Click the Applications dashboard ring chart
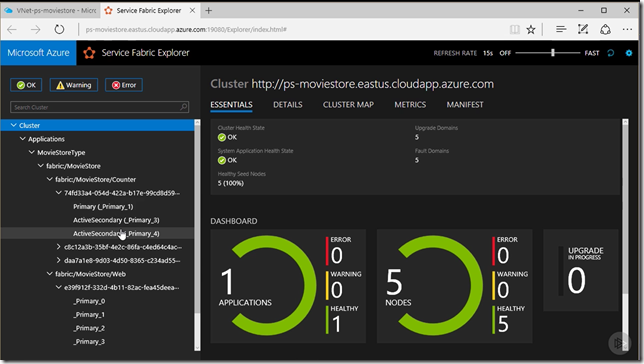Screen dimensions: 644x364 click(273, 285)
